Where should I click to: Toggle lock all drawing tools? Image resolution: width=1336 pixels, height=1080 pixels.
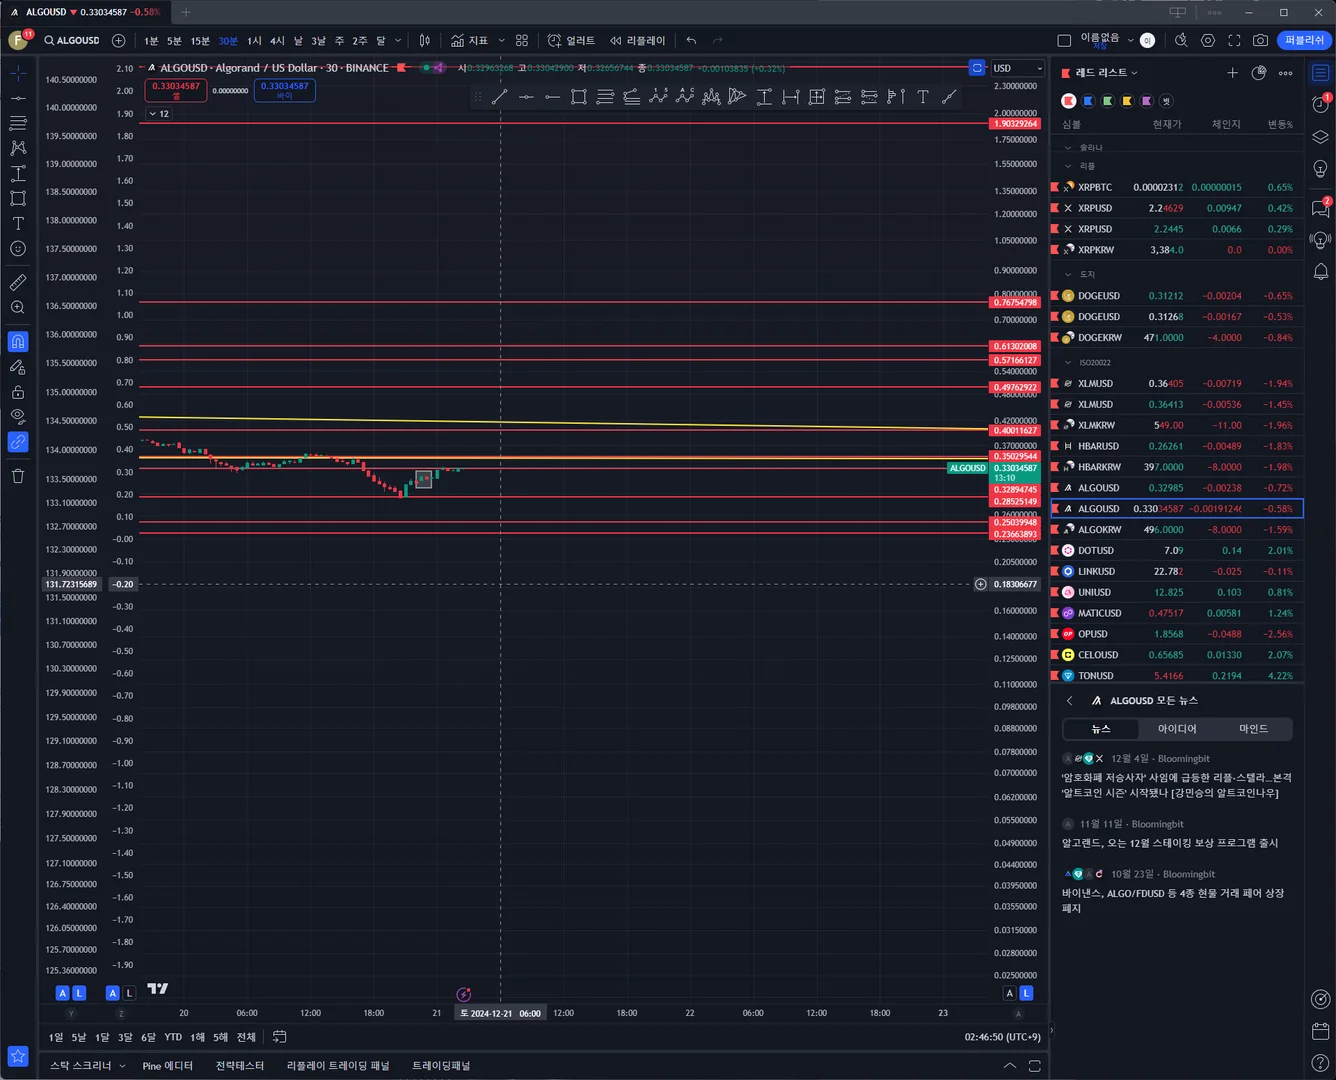[x=18, y=392]
